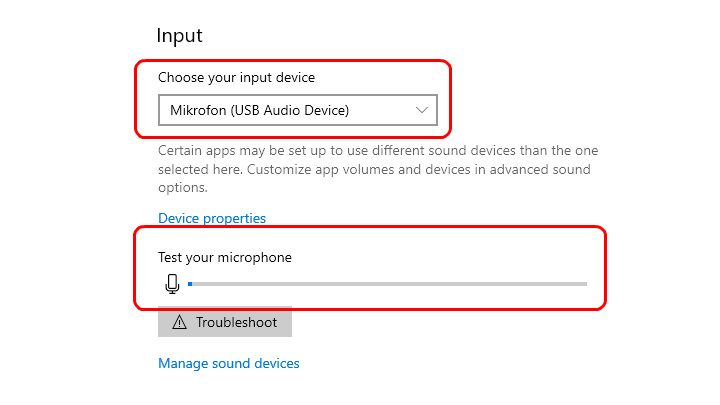Click the warning triangle icon on Troubleshoot
The height and width of the screenshot is (405, 720).
179,322
